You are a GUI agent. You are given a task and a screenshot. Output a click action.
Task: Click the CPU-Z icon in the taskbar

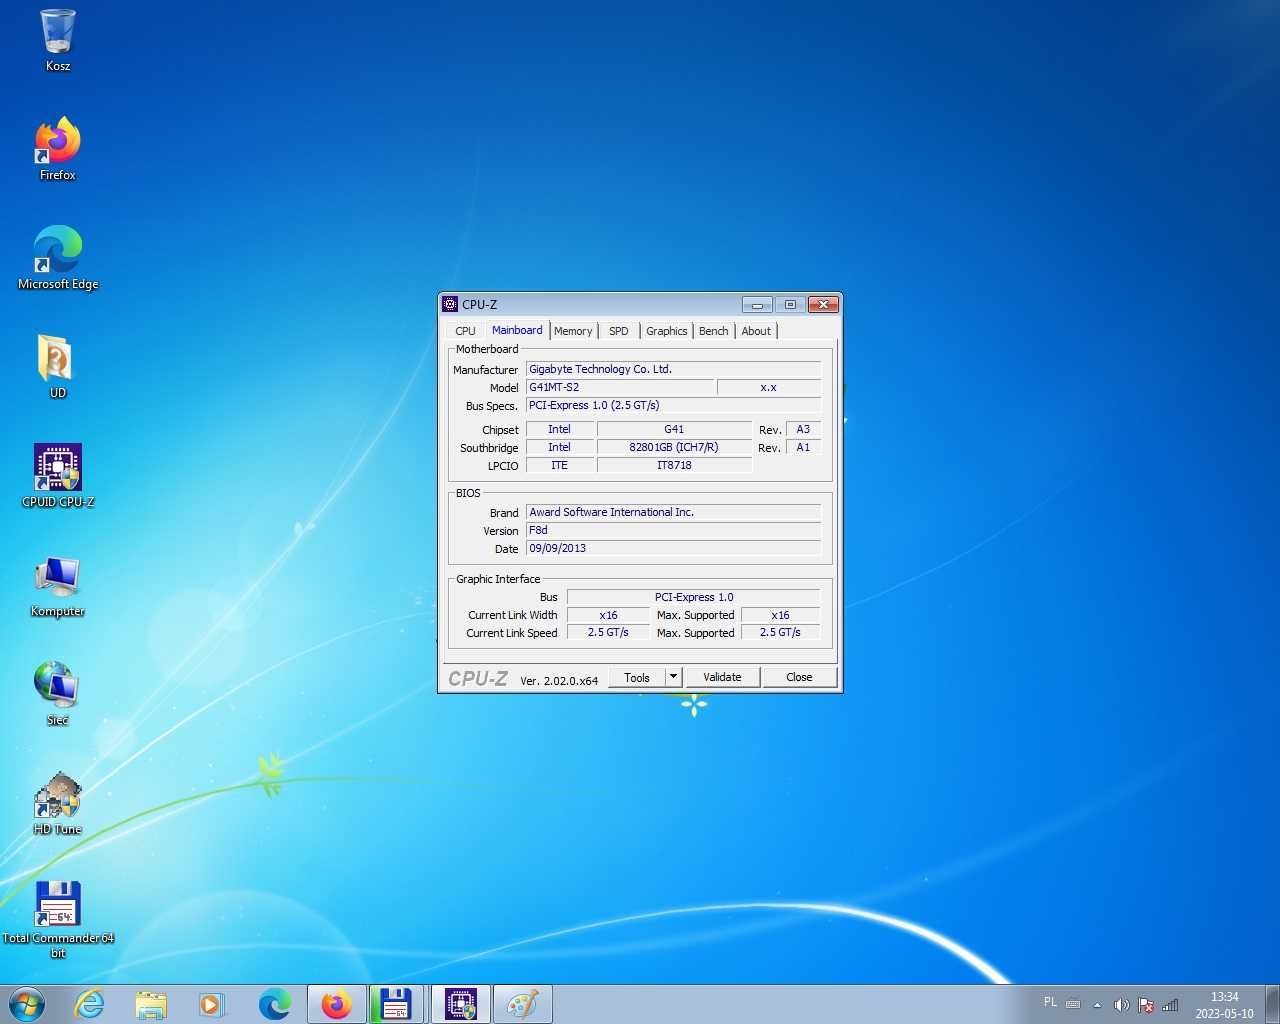click(461, 1004)
